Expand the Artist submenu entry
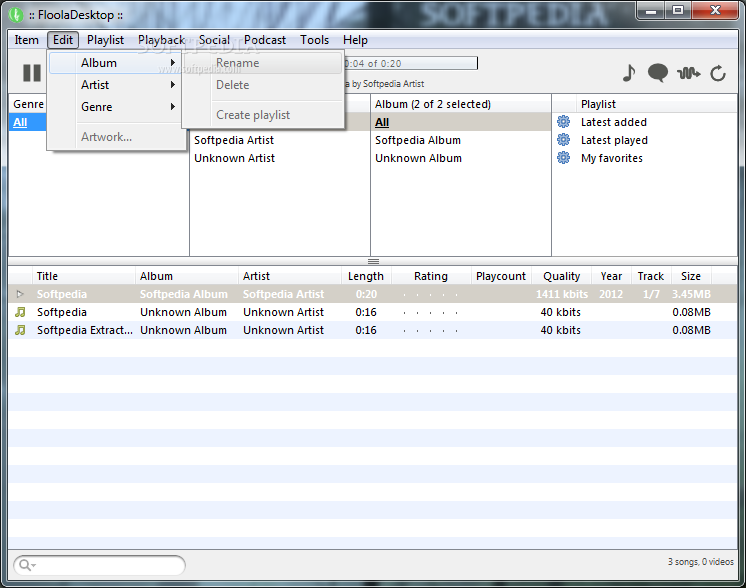Image resolution: width=746 pixels, height=588 pixels. click(x=115, y=85)
